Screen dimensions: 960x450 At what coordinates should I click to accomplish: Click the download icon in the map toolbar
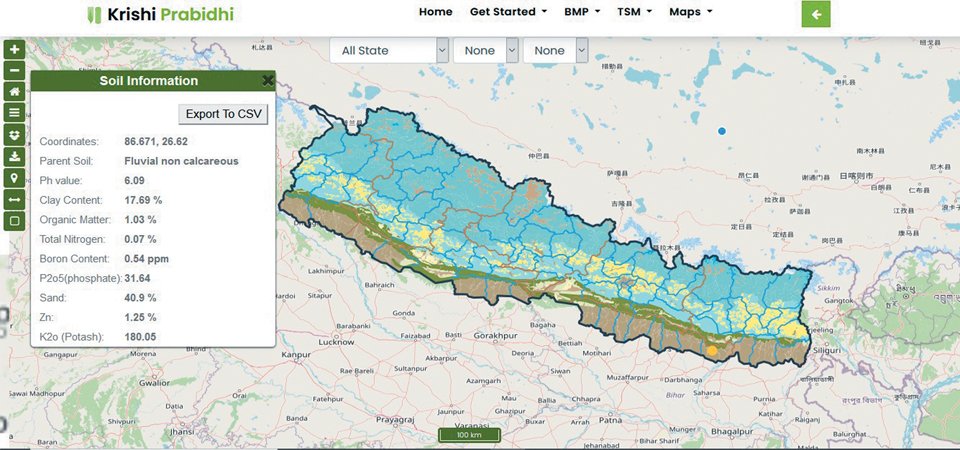click(14, 156)
